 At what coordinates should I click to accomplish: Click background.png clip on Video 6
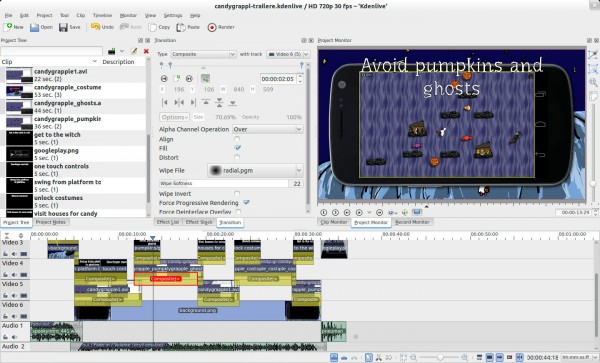coord(198,310)
